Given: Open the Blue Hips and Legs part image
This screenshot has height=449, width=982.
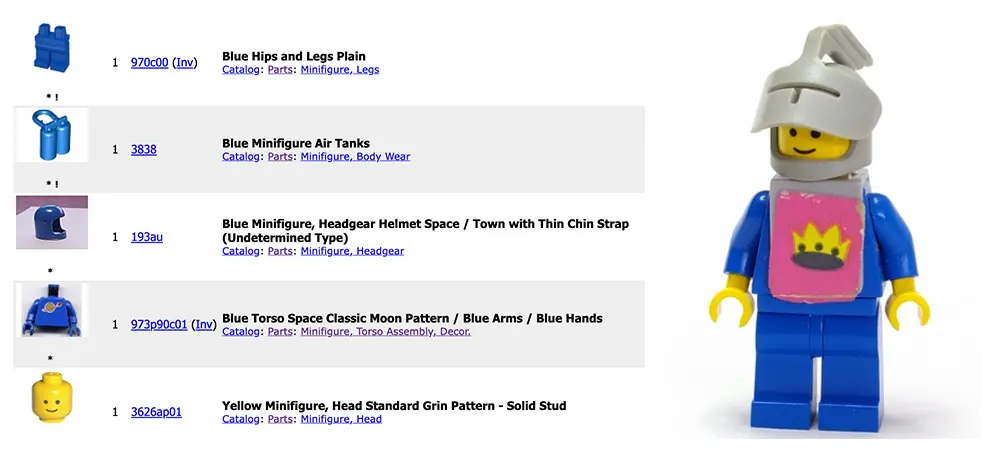Looking at the screenshot, I should [x=51, y=47].
